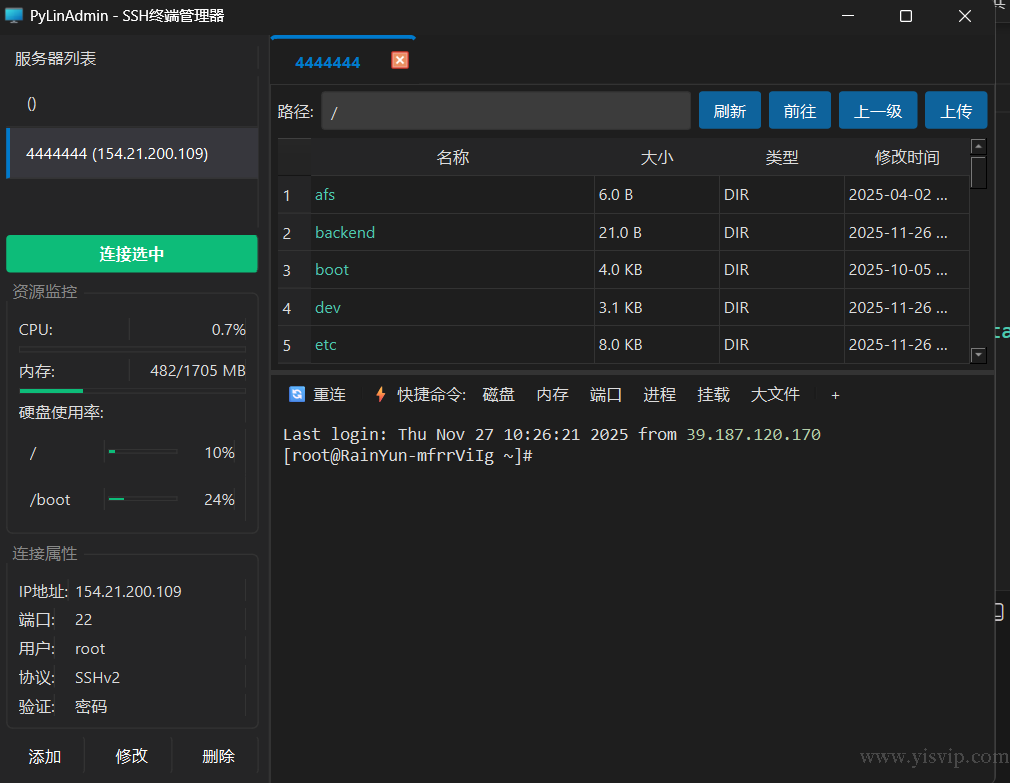The image size is (1010, 783).
Task: Click inside the path input field
Action: tap(505, 110)
